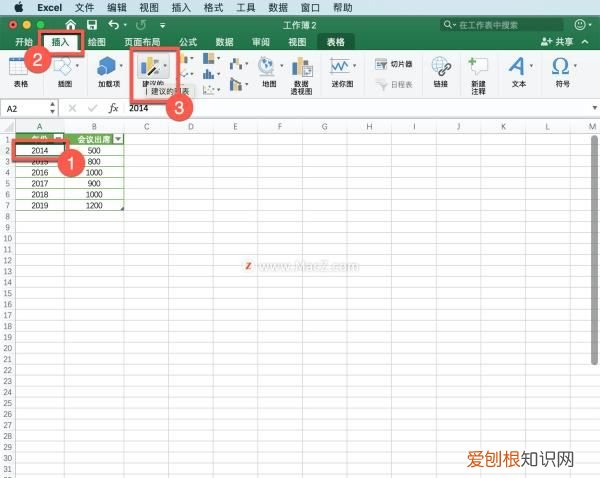The height and width of the screenshot is (478, 600).
Task: Switch to the 绘图 ribbon tab
Action: (96, 42)
